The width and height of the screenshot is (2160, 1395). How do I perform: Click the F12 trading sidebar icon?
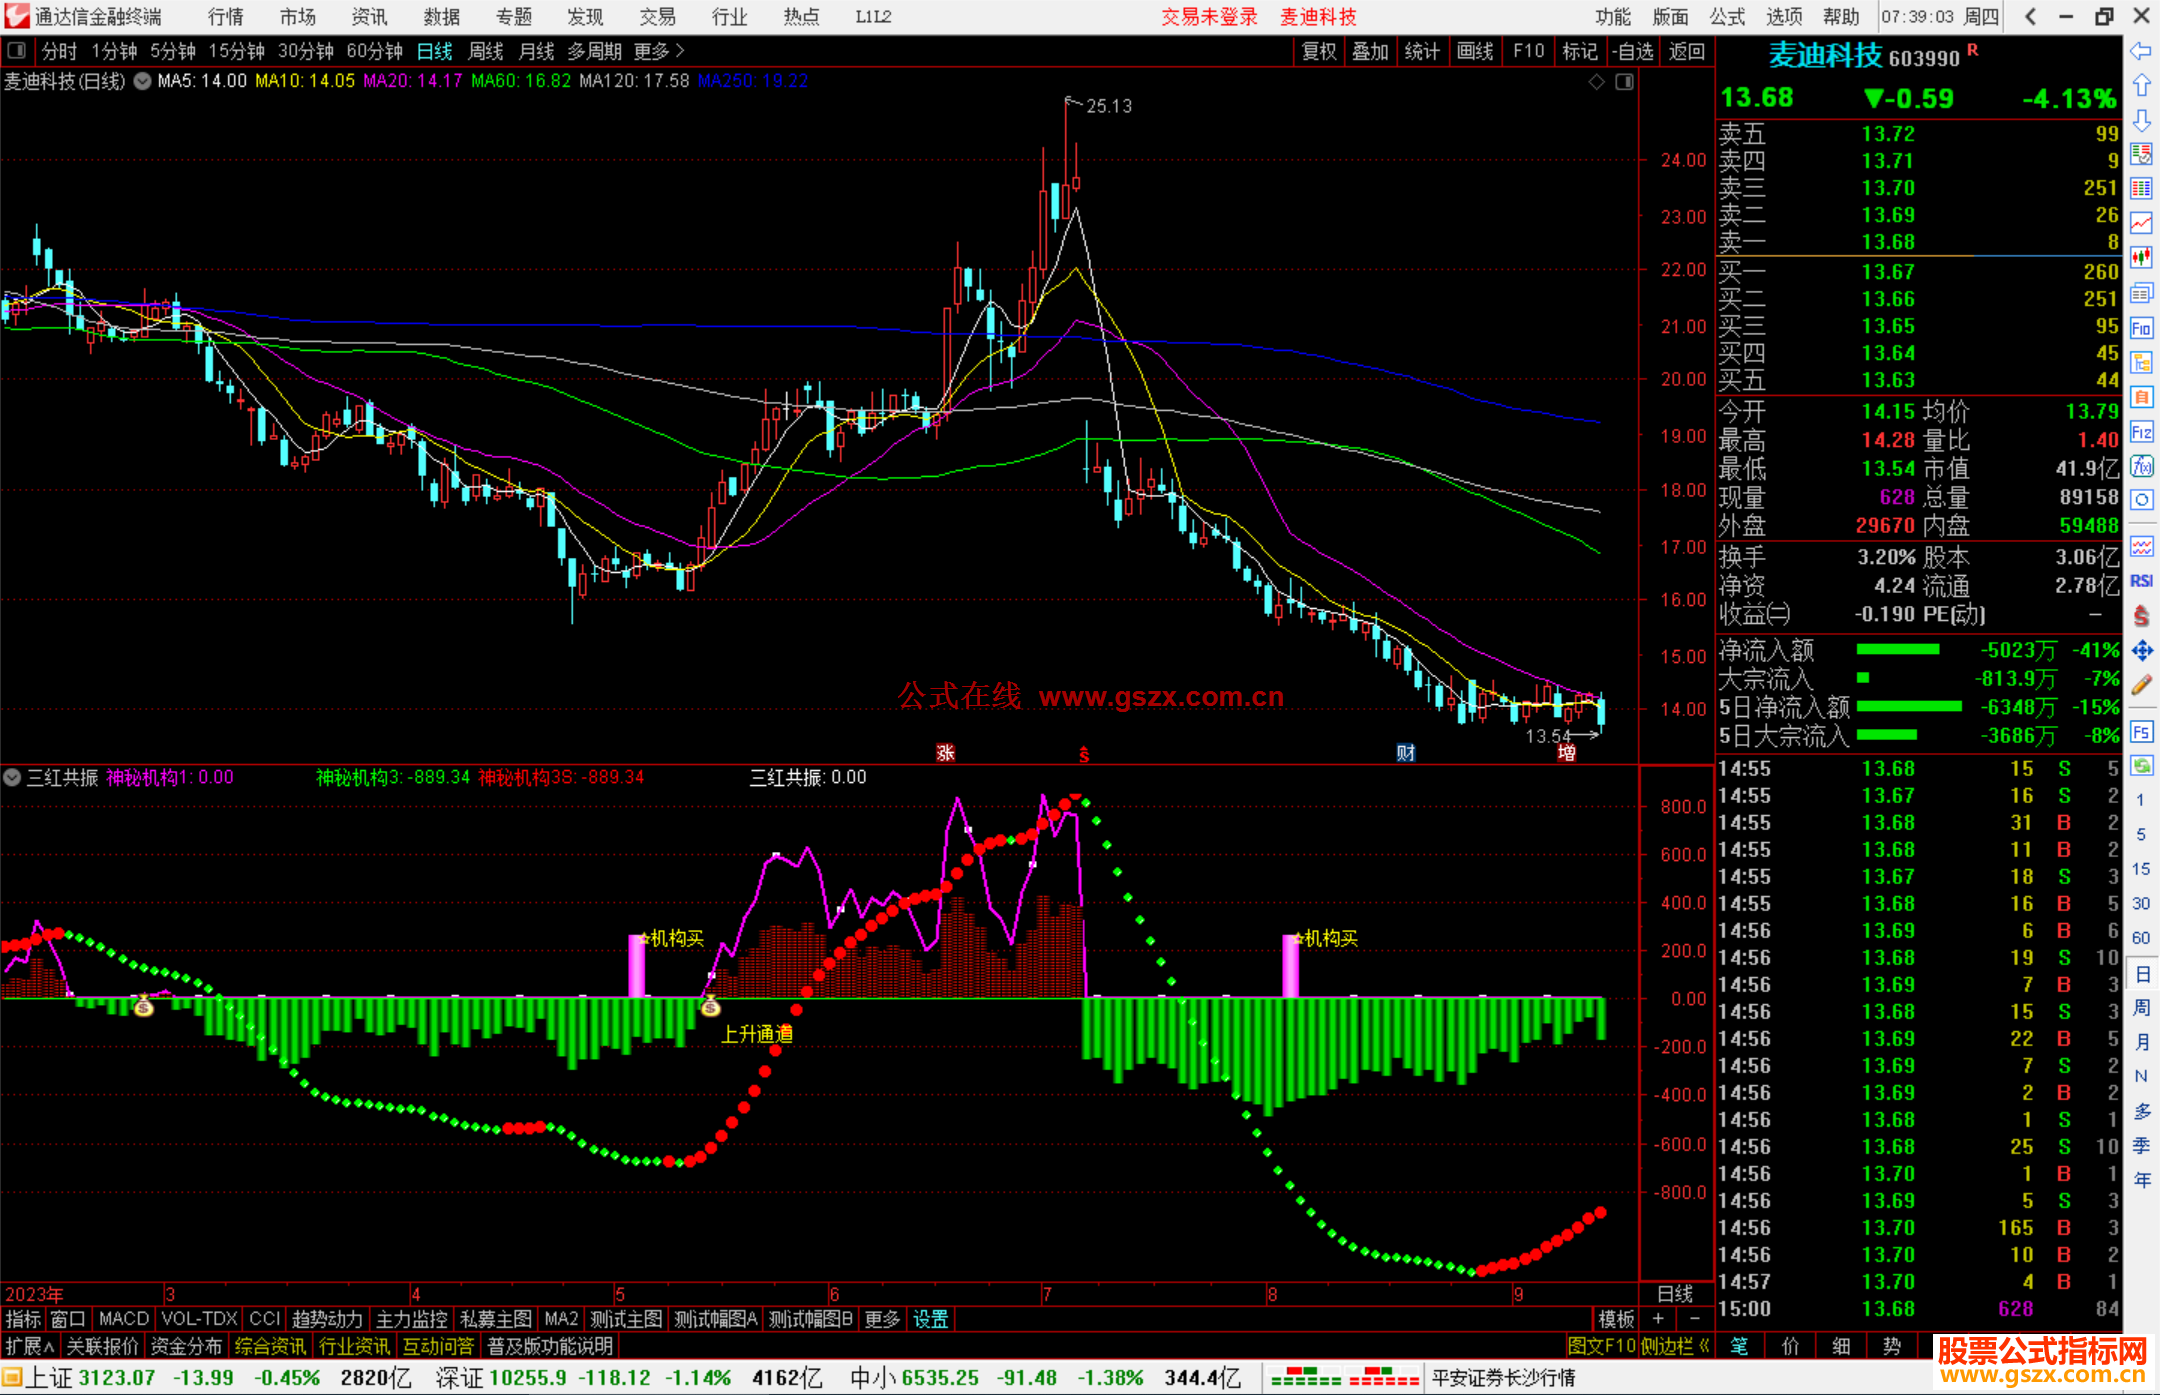click(2141, 433)
